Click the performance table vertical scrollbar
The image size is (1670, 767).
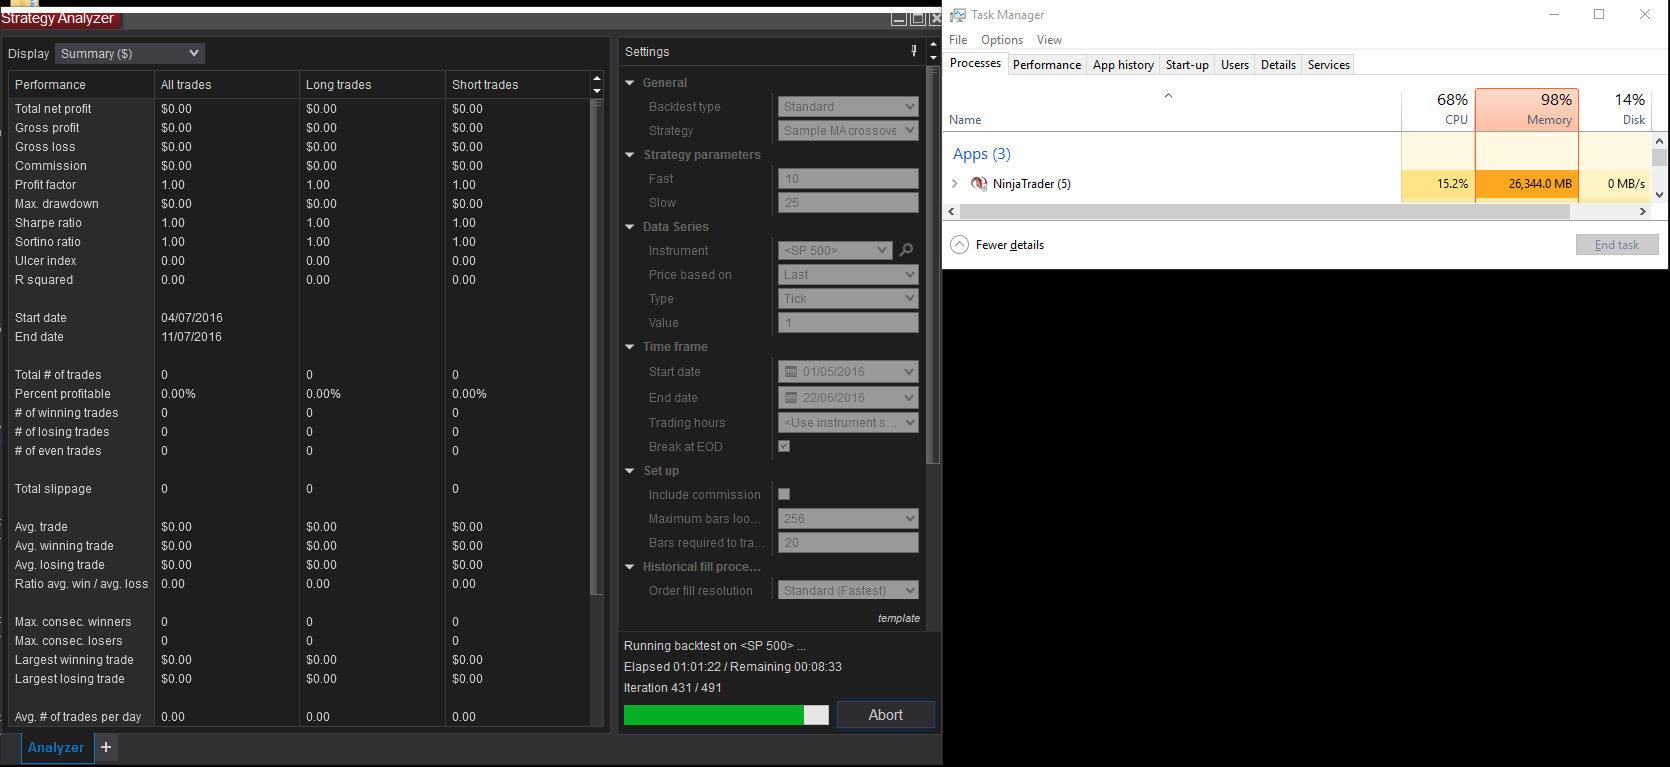[597, 346]
